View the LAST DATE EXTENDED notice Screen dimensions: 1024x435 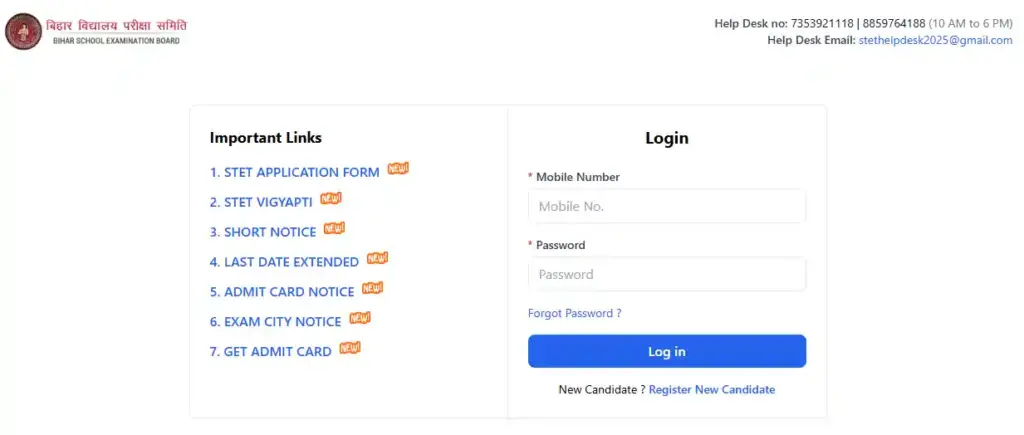(x=284, y=262)
